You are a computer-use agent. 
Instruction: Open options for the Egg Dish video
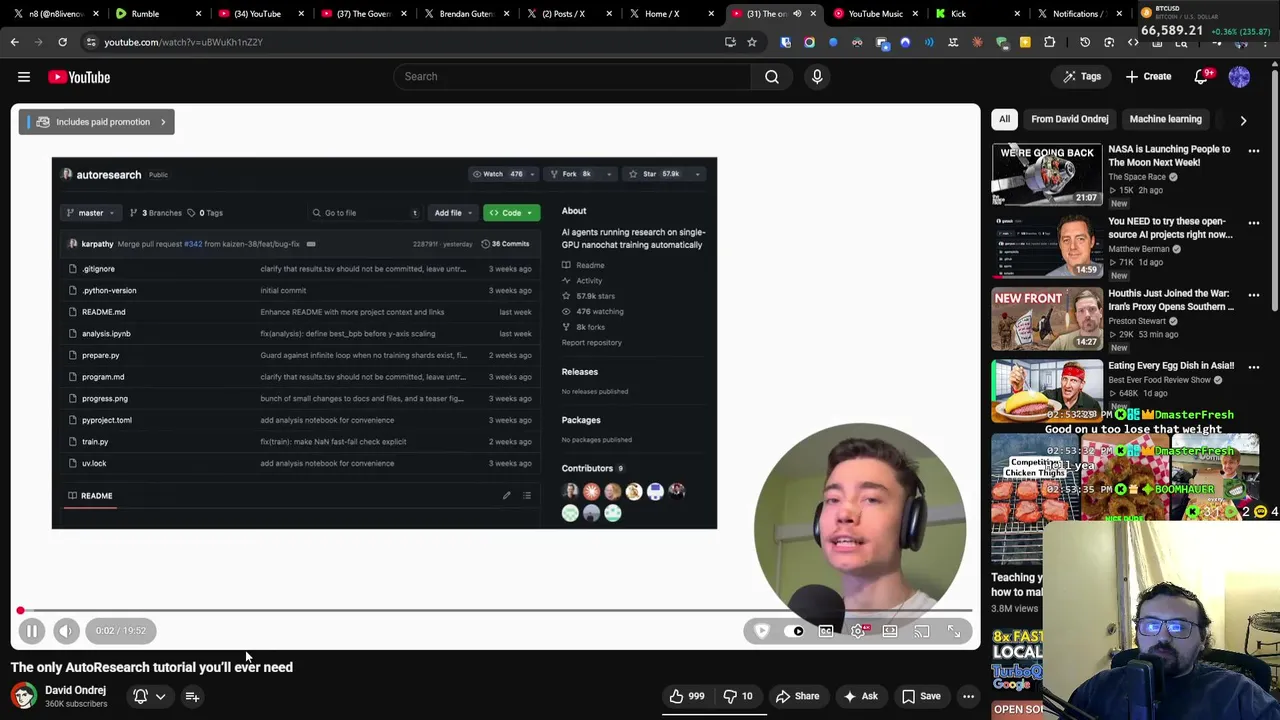point(1253,367)
